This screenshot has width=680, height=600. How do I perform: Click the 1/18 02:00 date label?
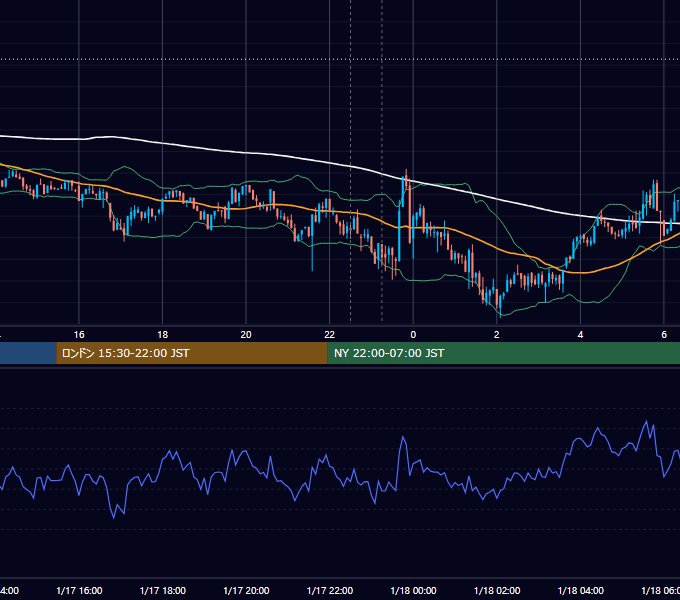497,590
